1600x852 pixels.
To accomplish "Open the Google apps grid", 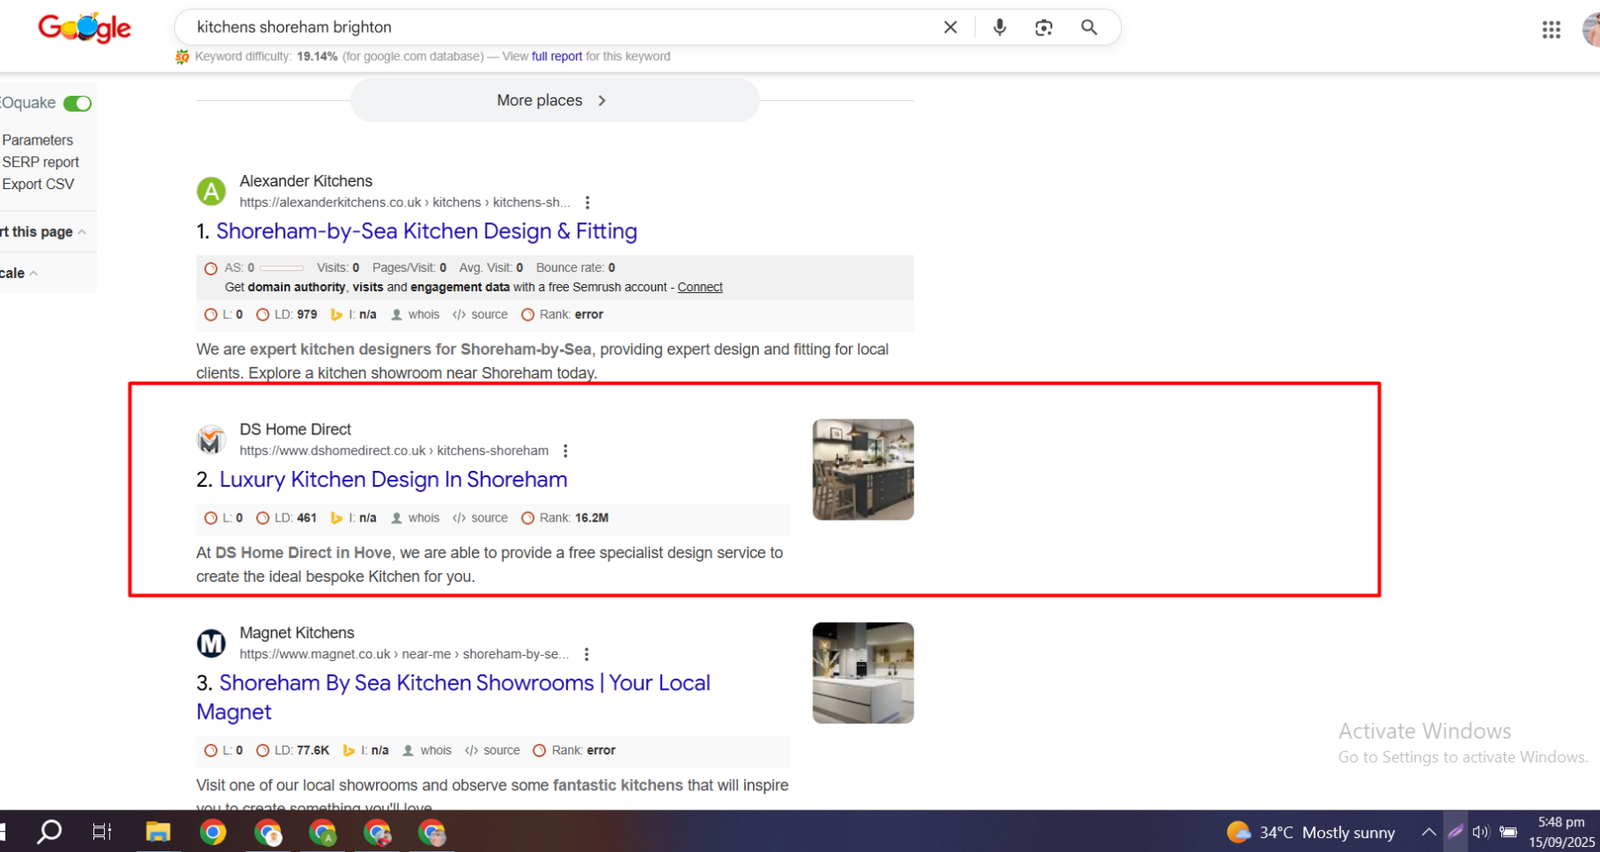I will [x=1551, y=30].
